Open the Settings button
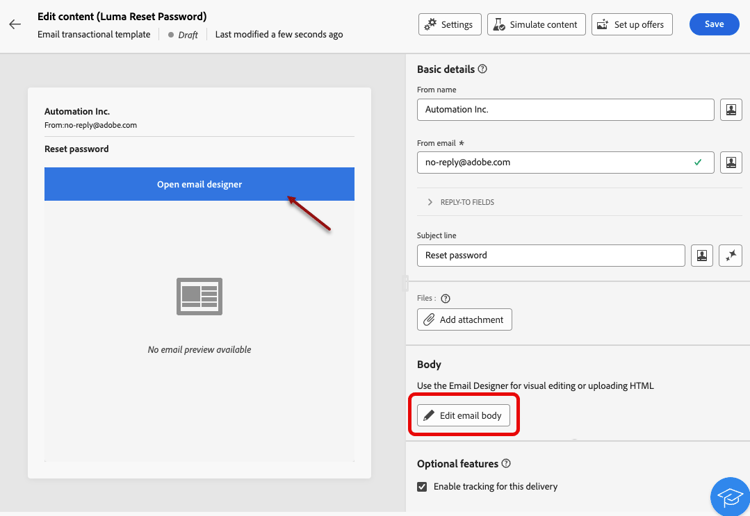Image resolution: width=750 pixels, height=516 pixels. coord(450,24)
